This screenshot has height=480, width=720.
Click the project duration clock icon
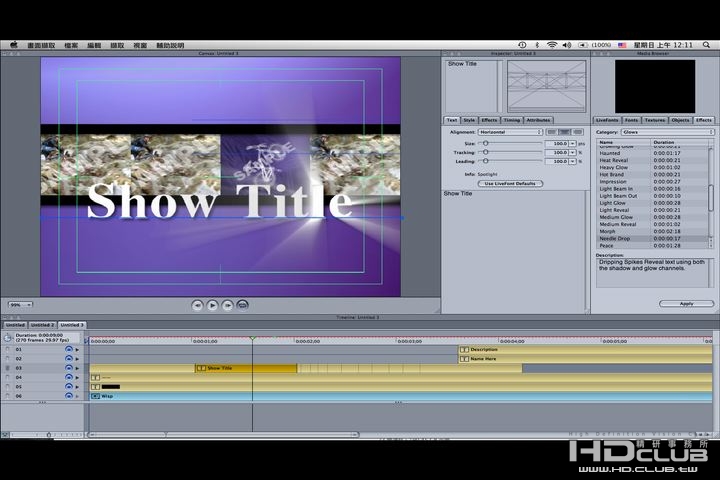(x=7, y=338)
